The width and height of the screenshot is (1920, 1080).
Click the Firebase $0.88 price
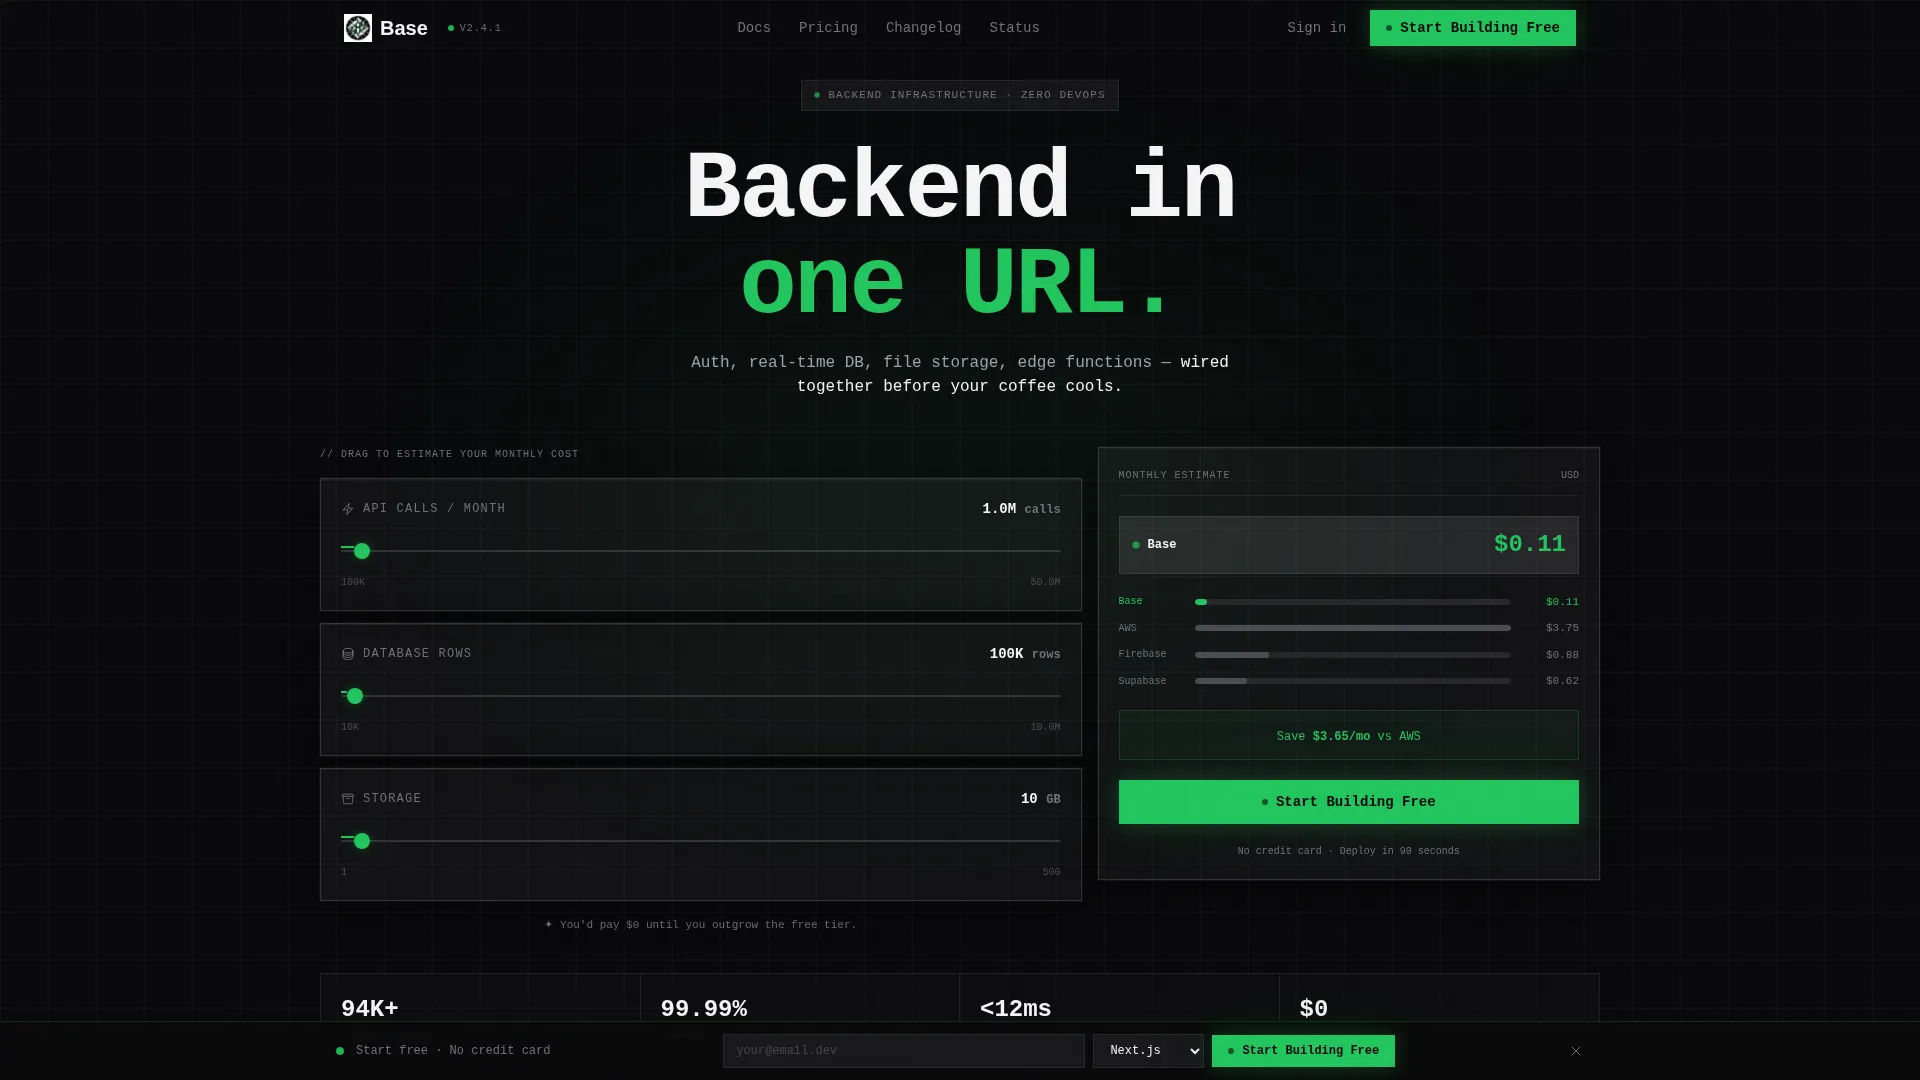[x=1562, y=655]
